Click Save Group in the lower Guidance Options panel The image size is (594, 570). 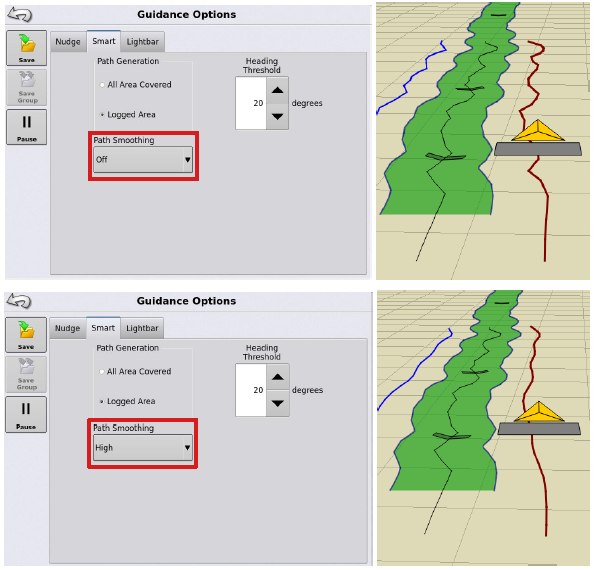coord(26,374)
